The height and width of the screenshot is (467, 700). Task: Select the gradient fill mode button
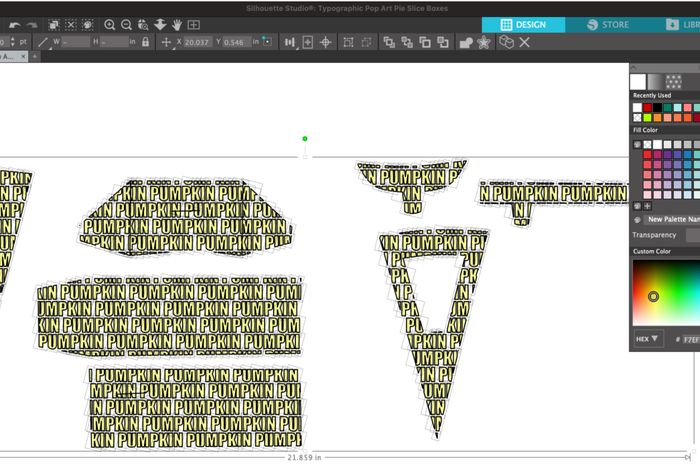pyautogui.click(x=655, y=81)
